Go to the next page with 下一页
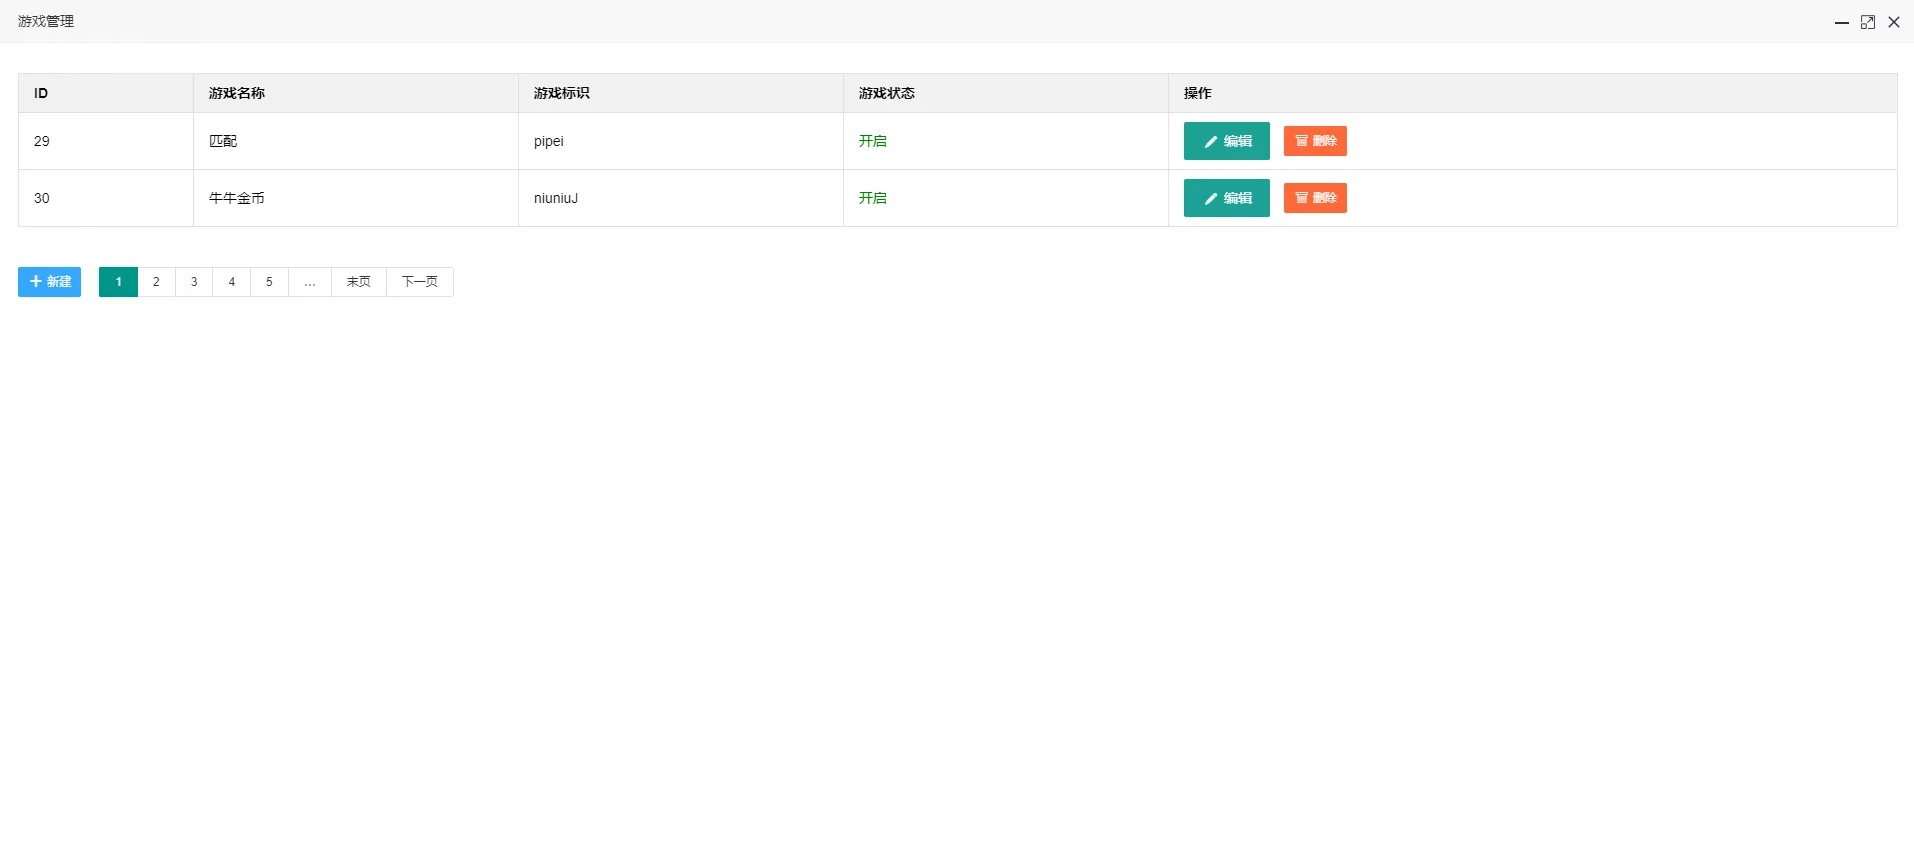Viewport: 1914px width, 849px height. pyautogui.click(x=419, y=282)
